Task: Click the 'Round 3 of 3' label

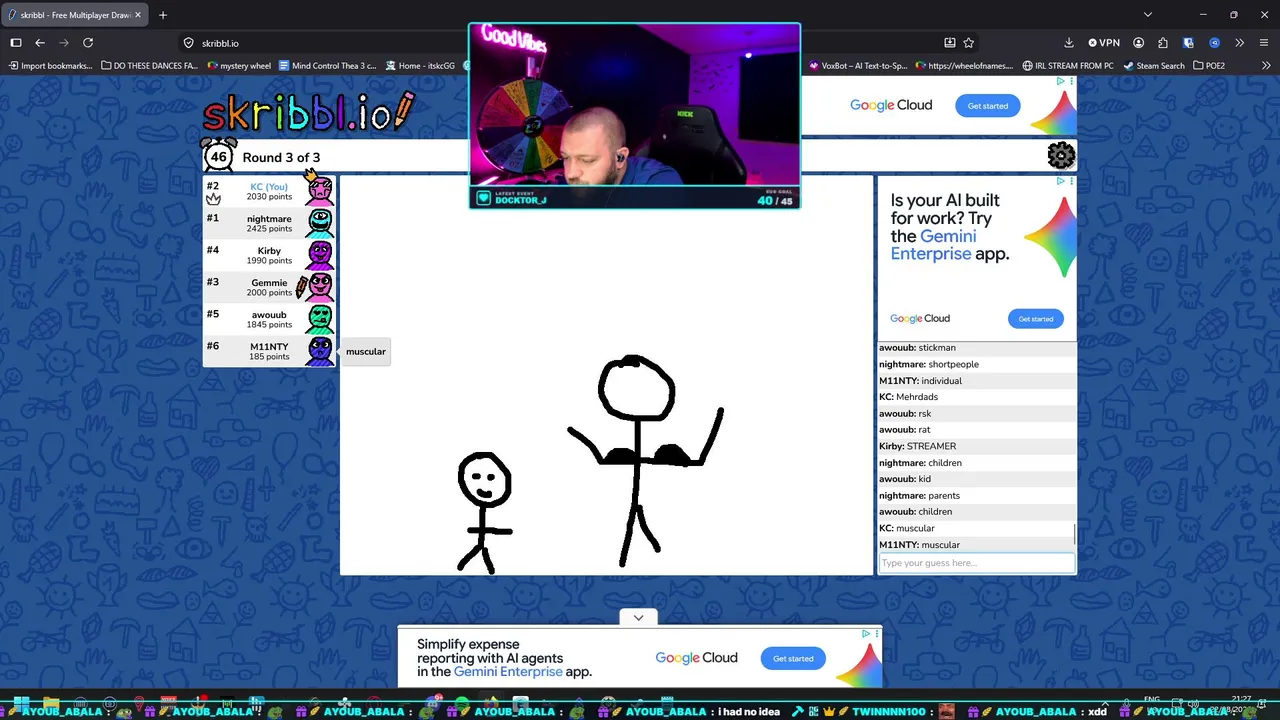Action: coord(281,157)
